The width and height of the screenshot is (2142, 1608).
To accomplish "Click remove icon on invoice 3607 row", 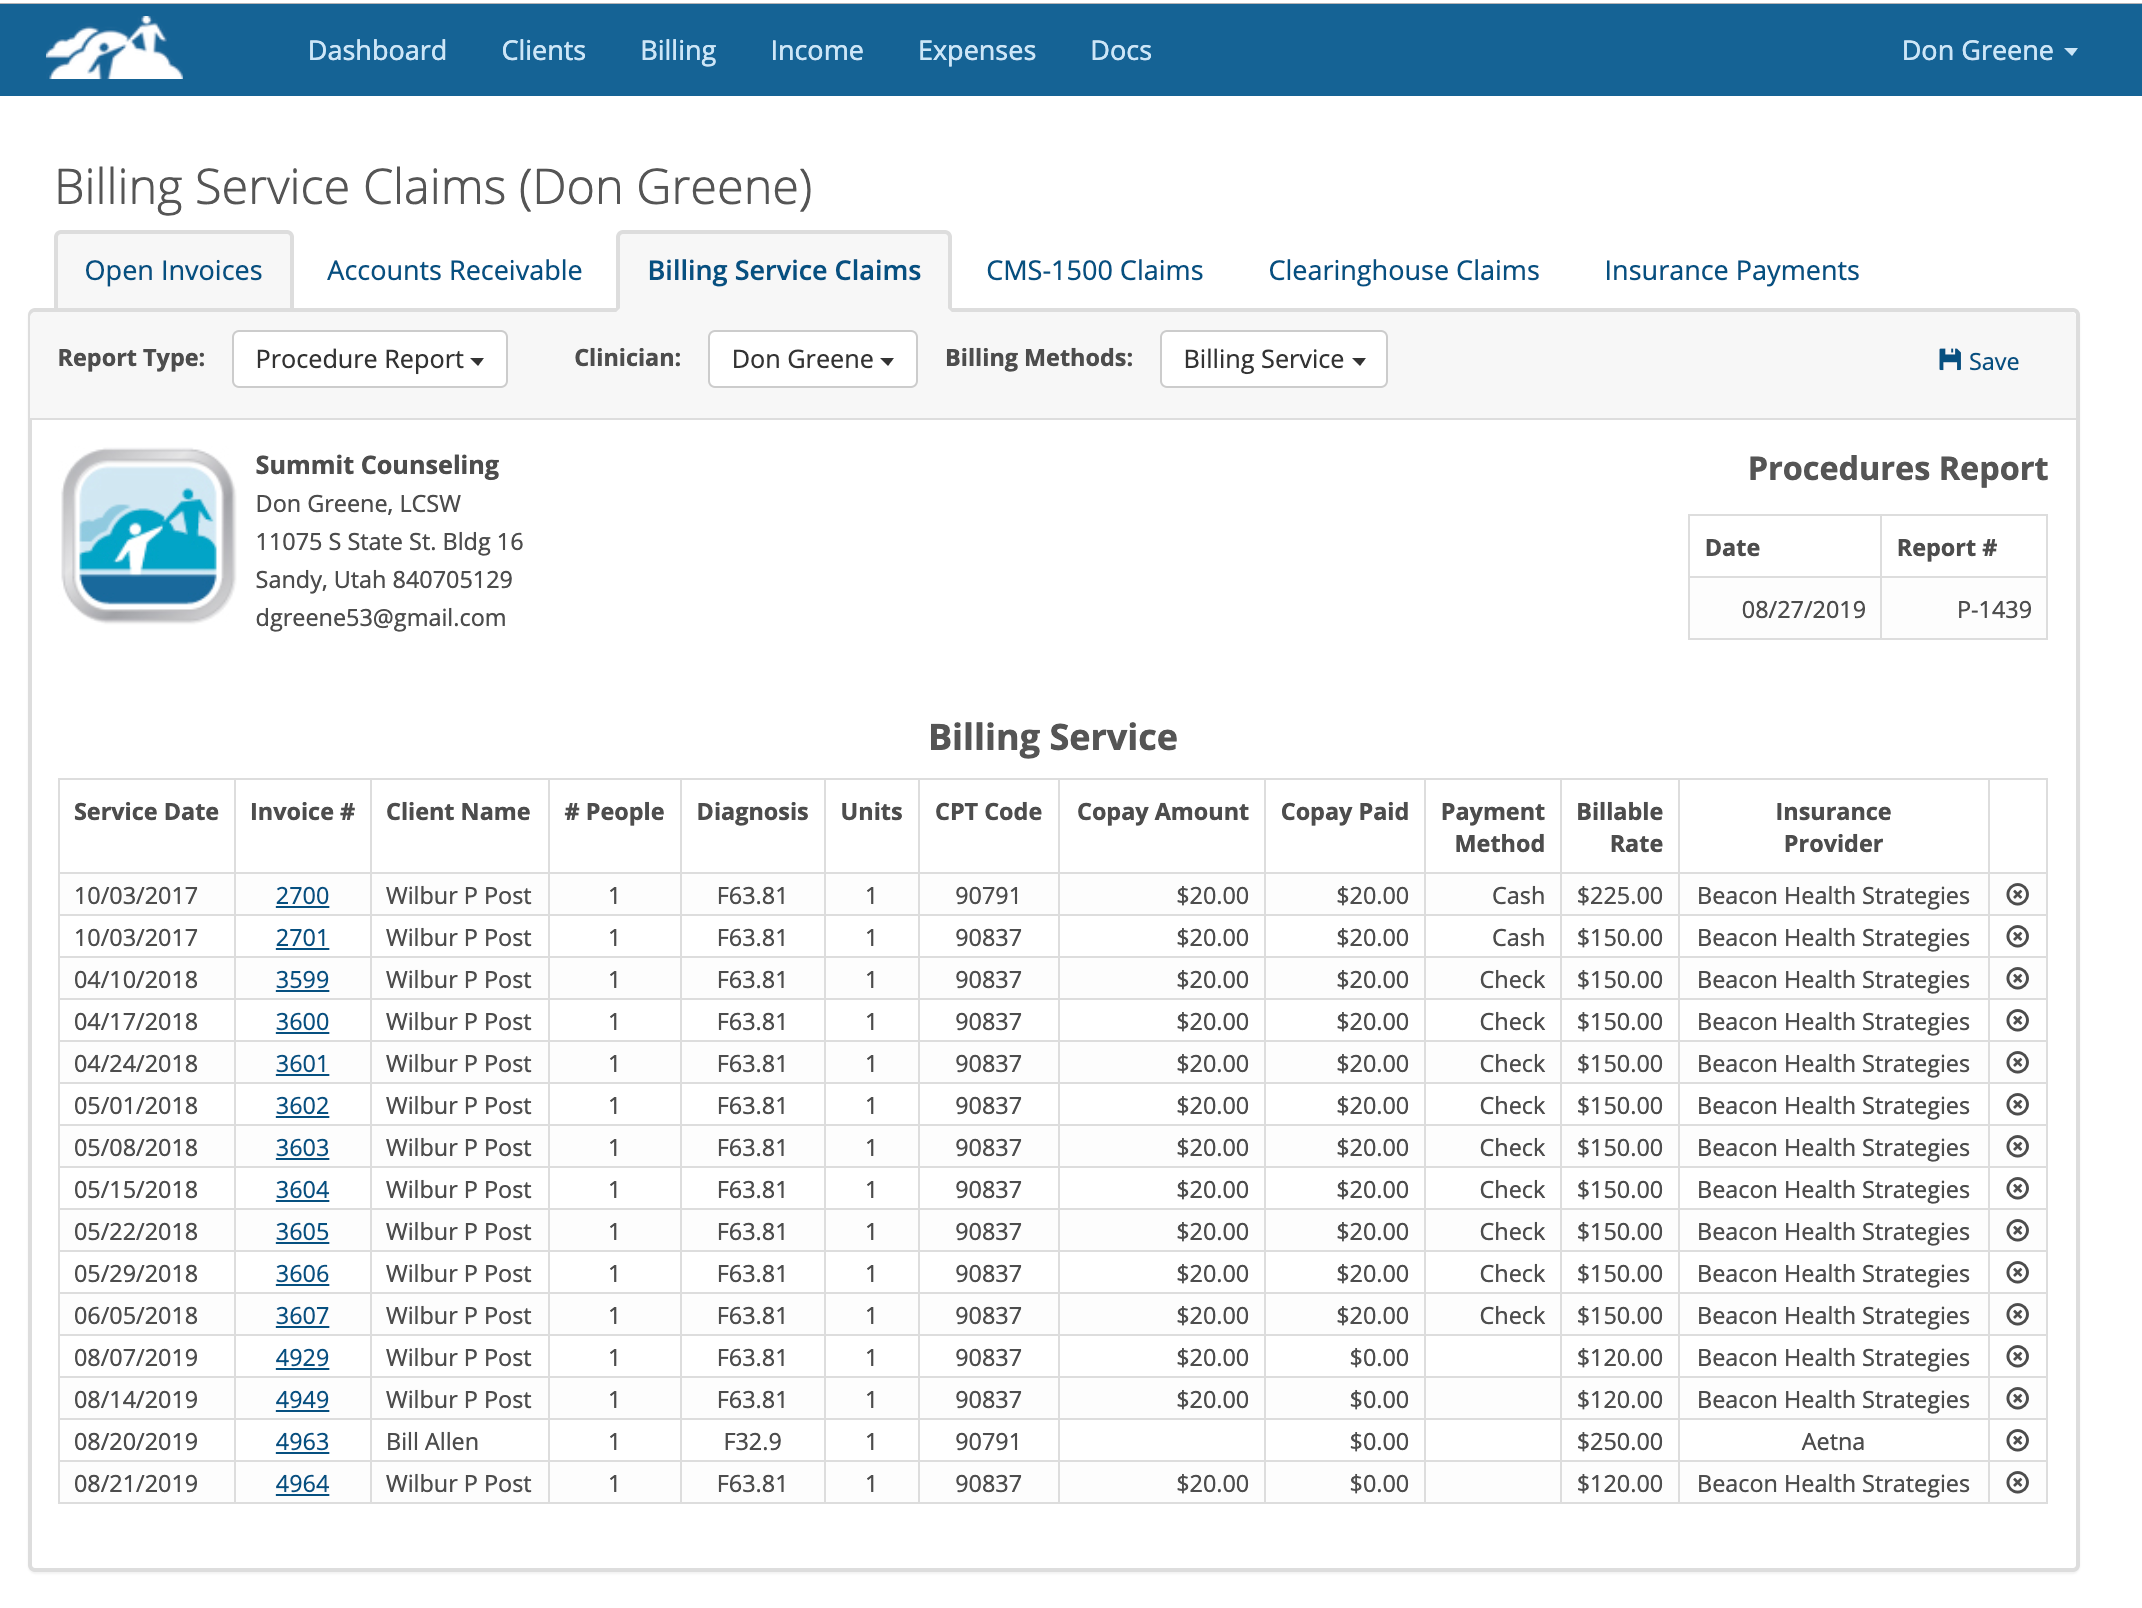I will [2017, 1314].
